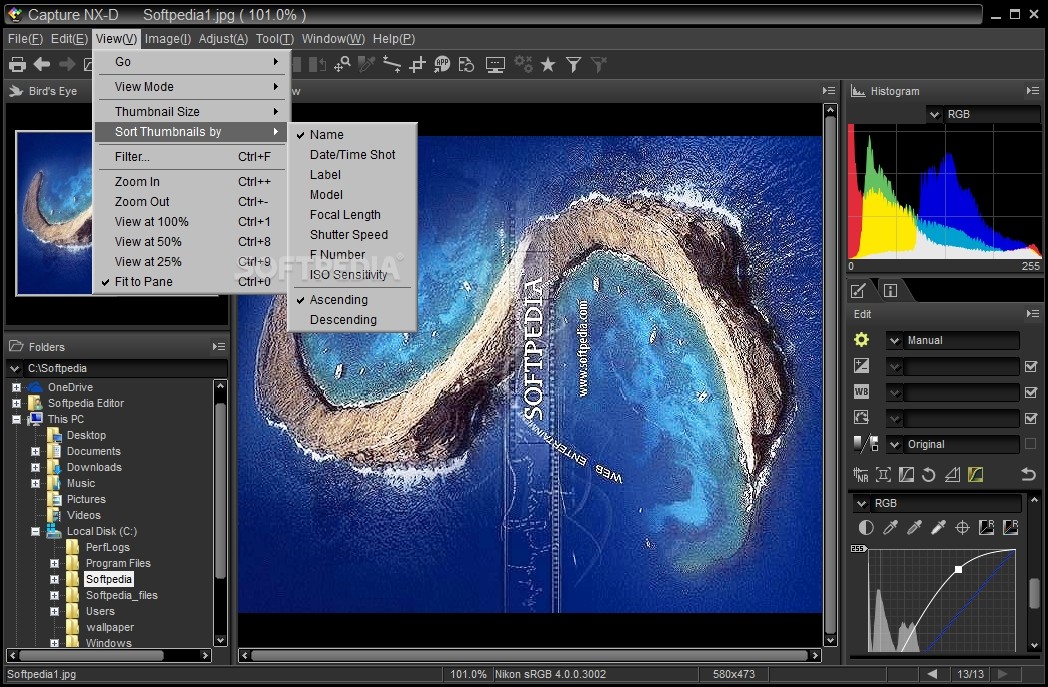Open the Thumbnail Size submenu

click(190, 112)
